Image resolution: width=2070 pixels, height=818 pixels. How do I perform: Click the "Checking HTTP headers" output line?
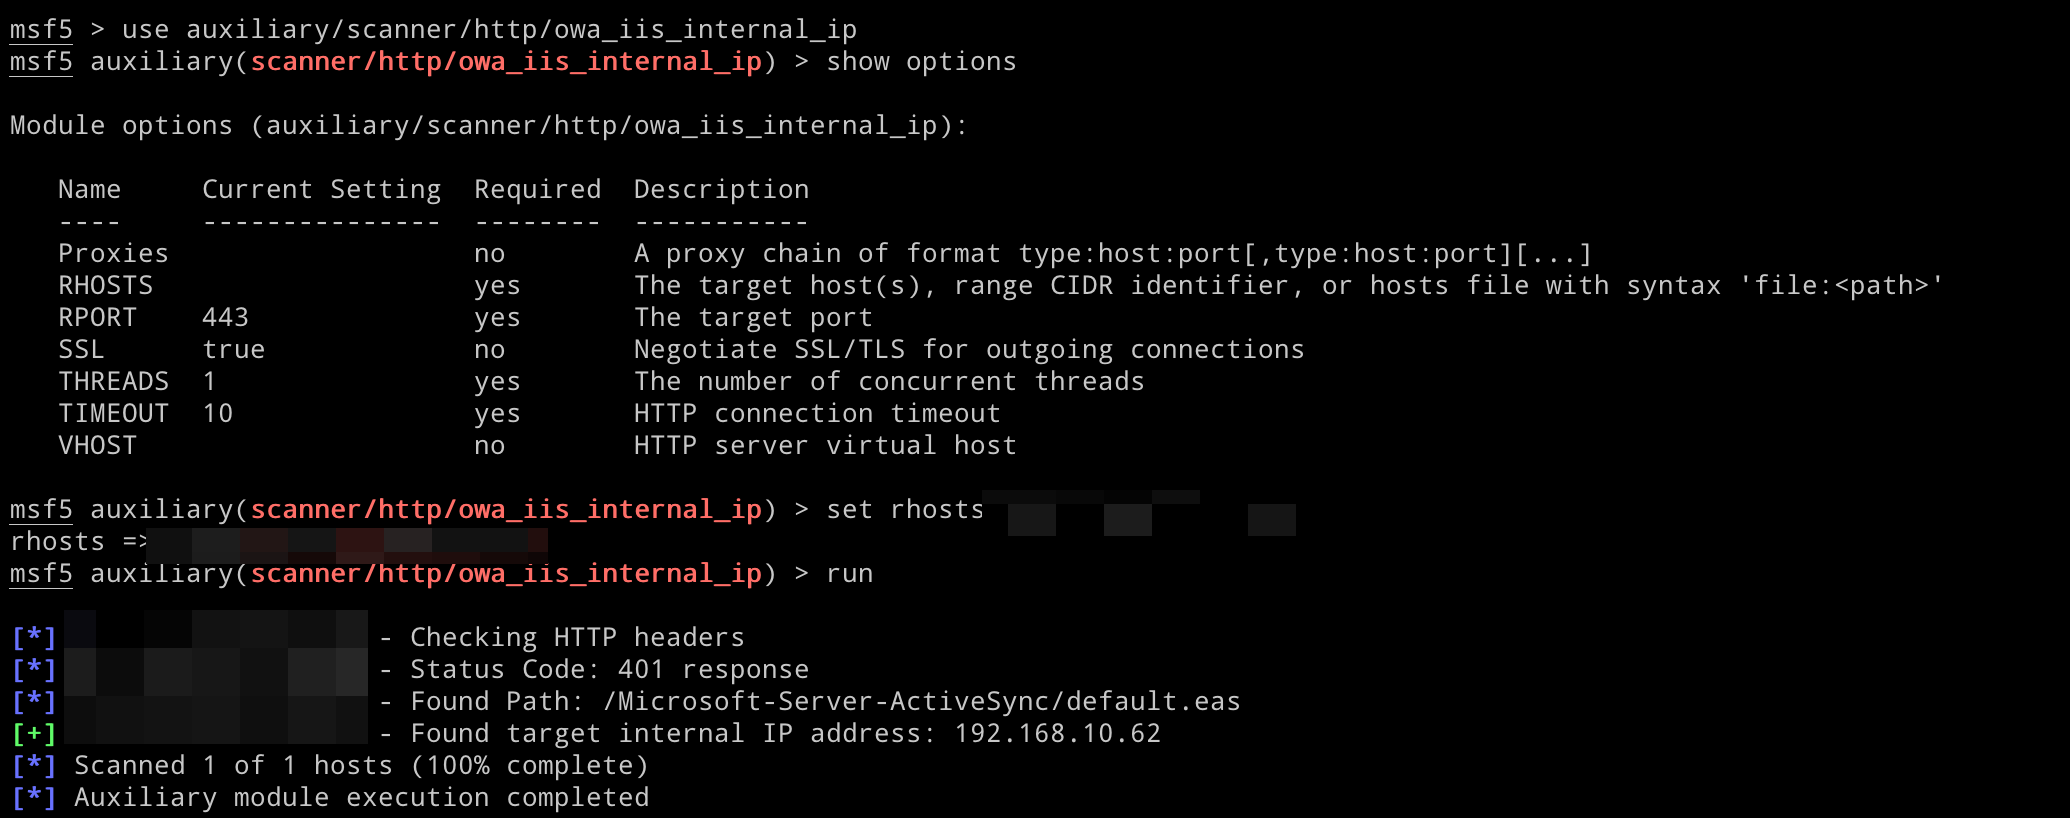coord(577,638)
